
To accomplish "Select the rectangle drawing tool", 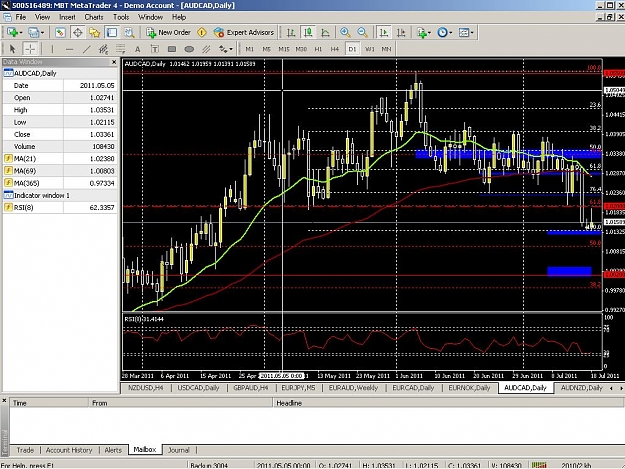I will [172, 49].
